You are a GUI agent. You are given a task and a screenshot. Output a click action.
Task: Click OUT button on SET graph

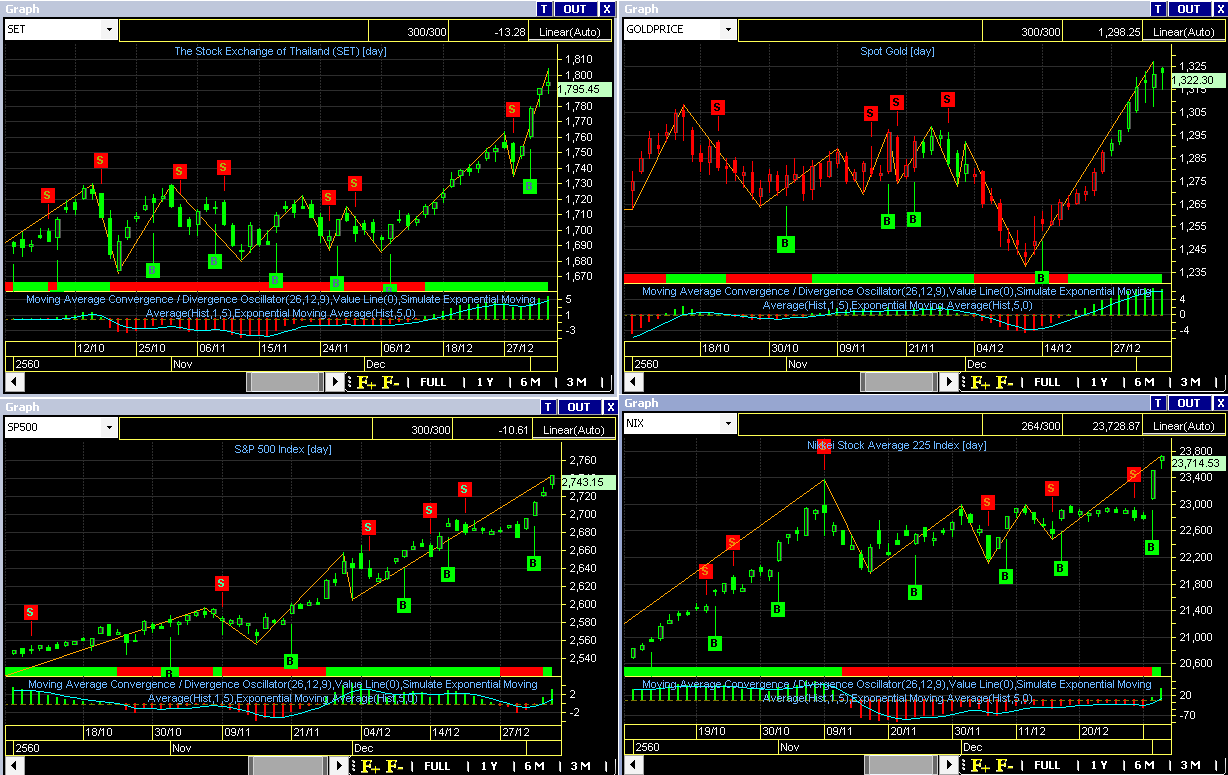tap(576, 9)
